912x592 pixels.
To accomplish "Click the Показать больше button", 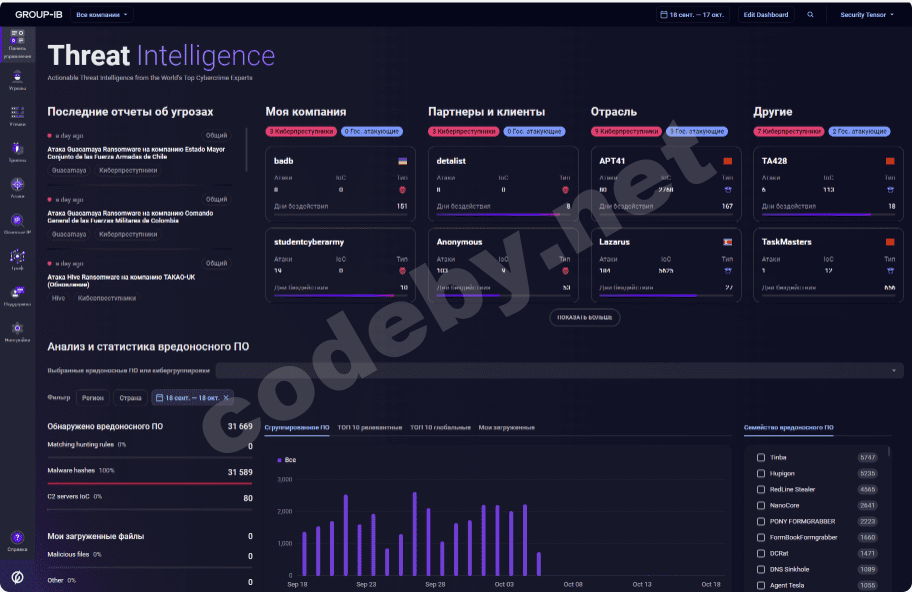I will coord(585,318).
